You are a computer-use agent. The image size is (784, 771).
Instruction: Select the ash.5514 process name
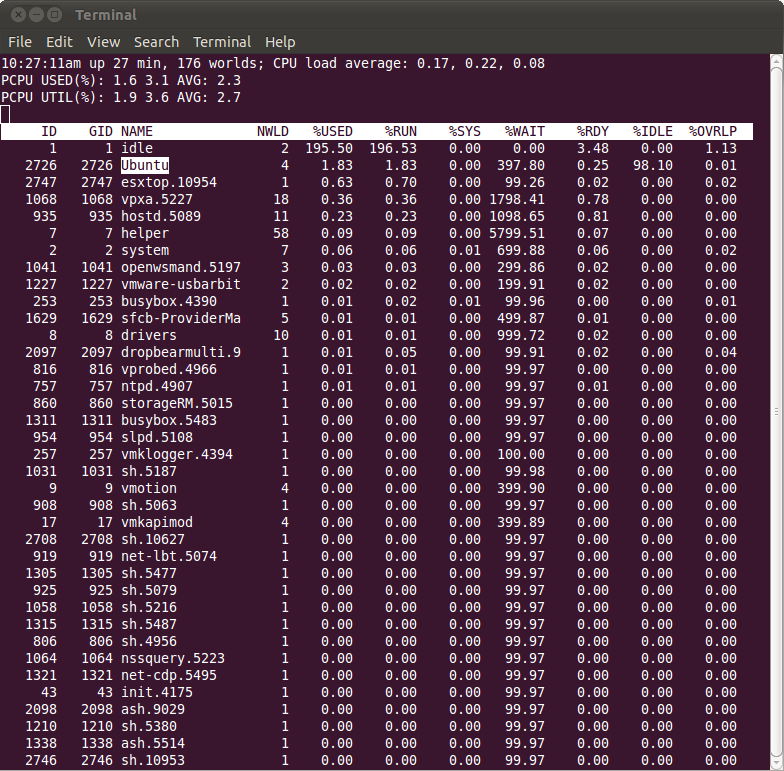click(153, 744)
